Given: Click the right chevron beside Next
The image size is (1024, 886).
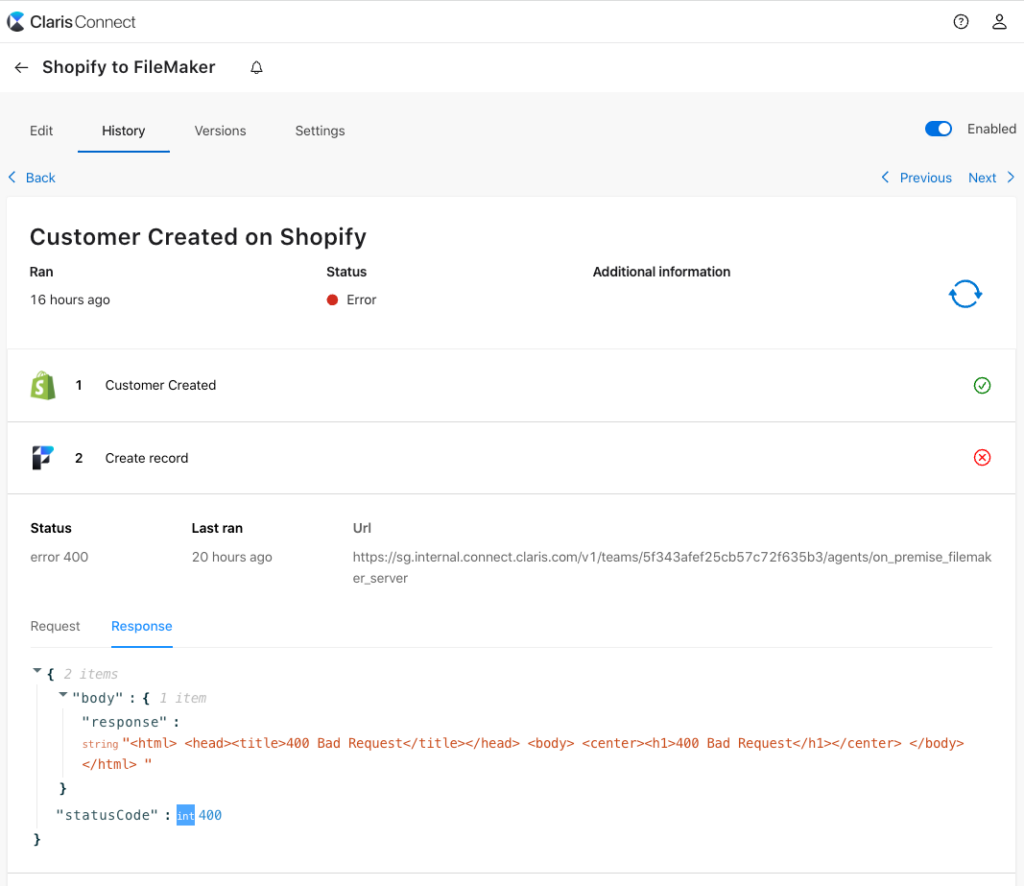Looking at the screenshot, I should pyautogui.click(x=1010, y=177).
